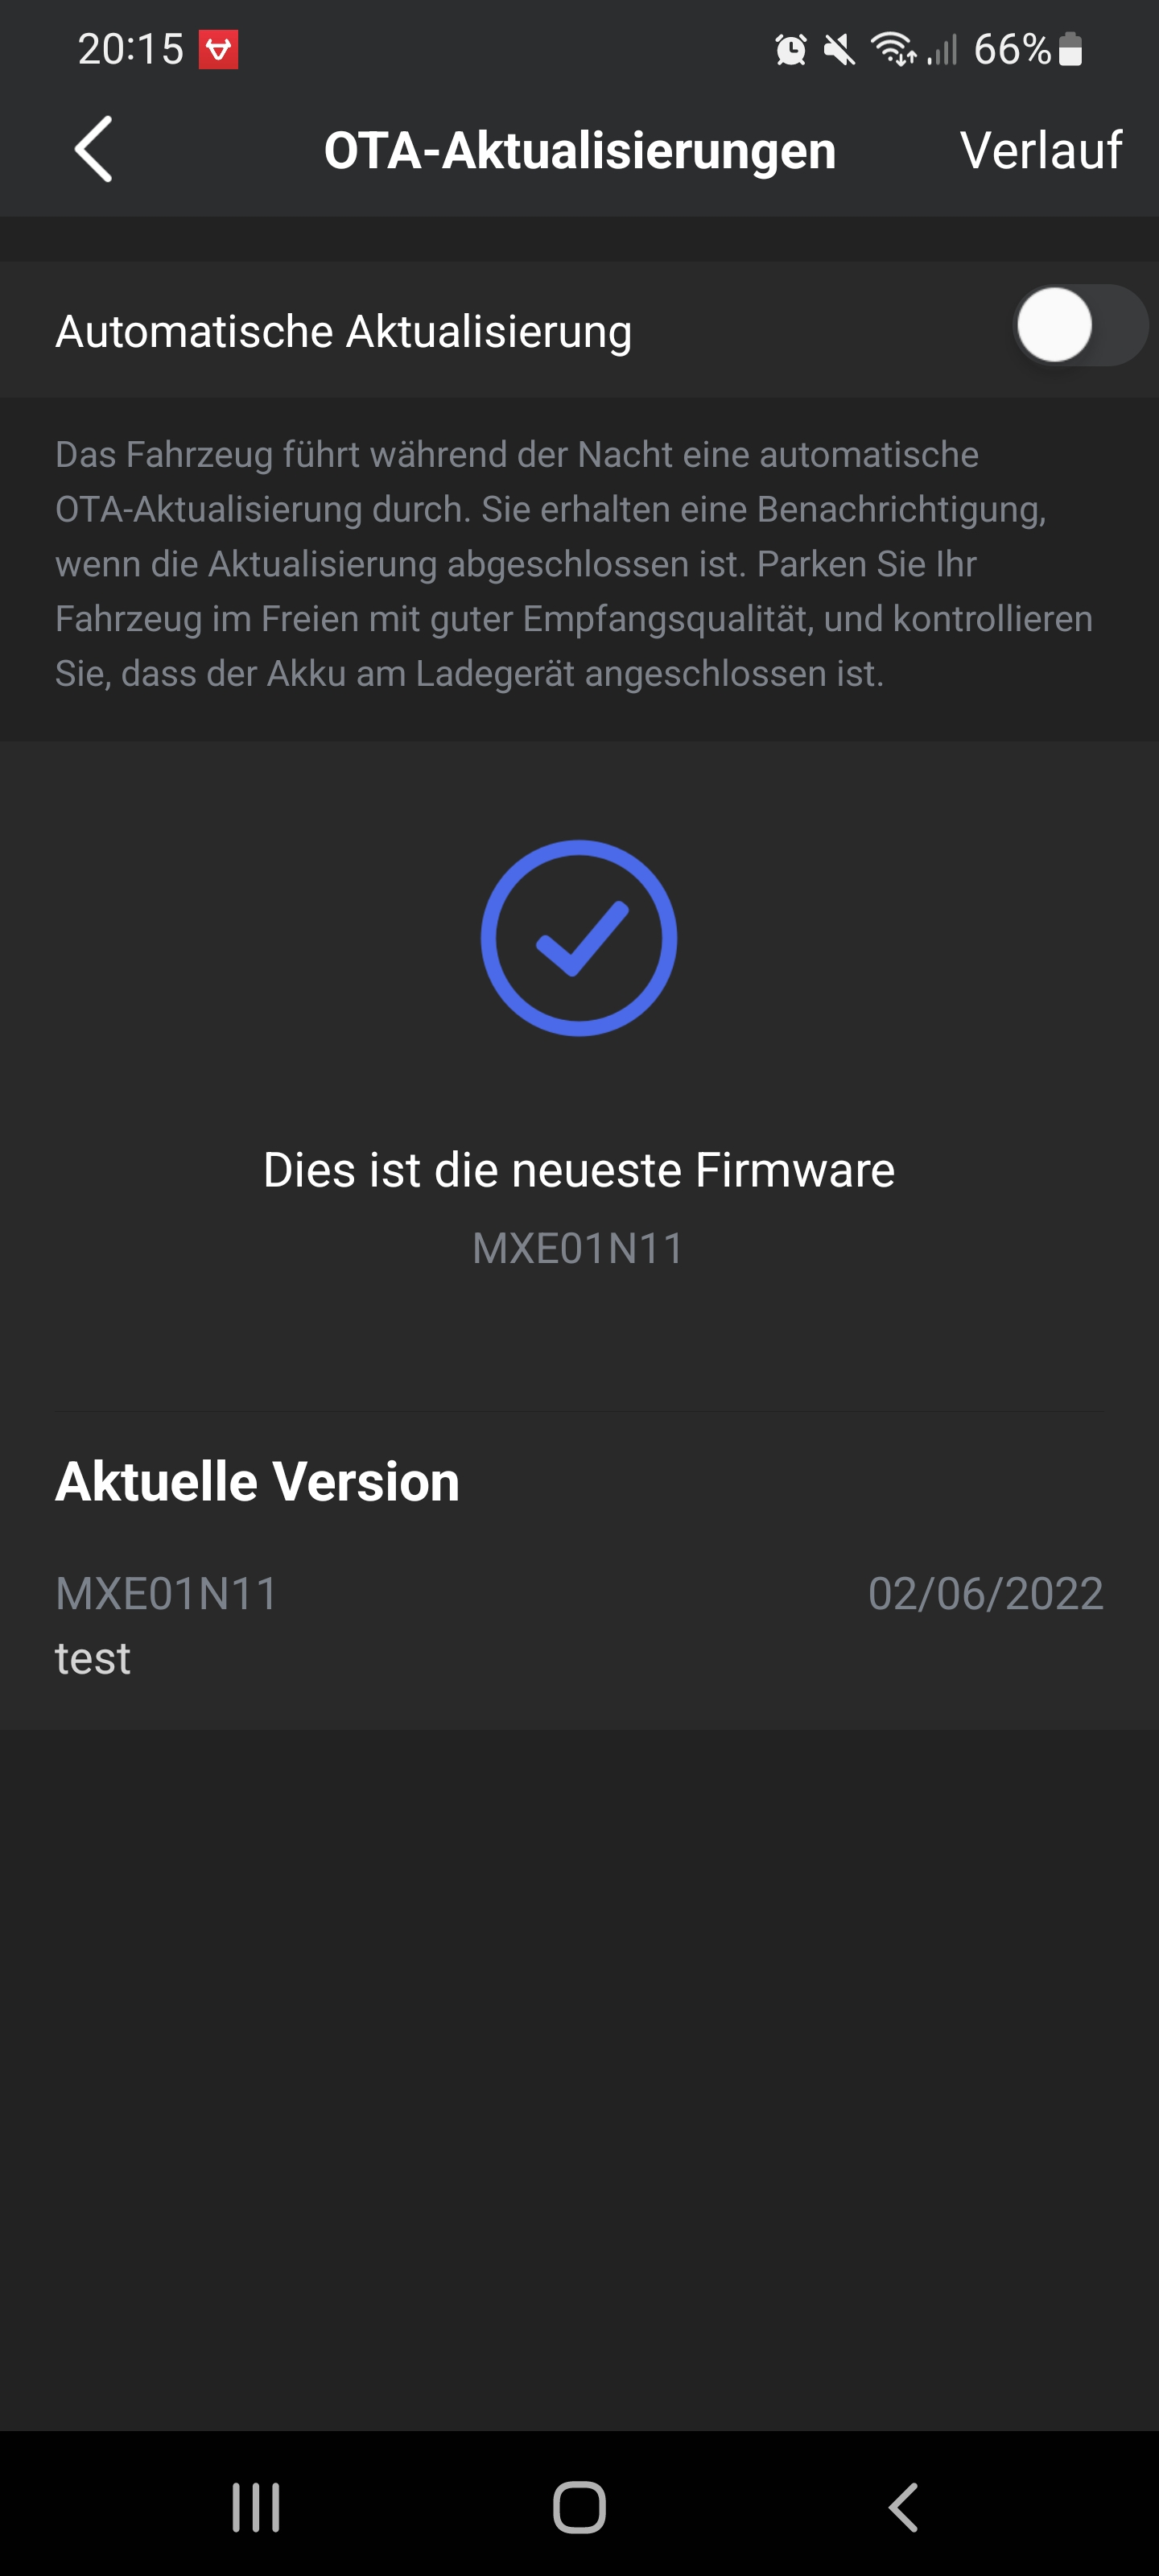This screenshot has height=2576, width=1159.
Task: Tap the 20:15 clock in status bar
Action: coord(131,49)
